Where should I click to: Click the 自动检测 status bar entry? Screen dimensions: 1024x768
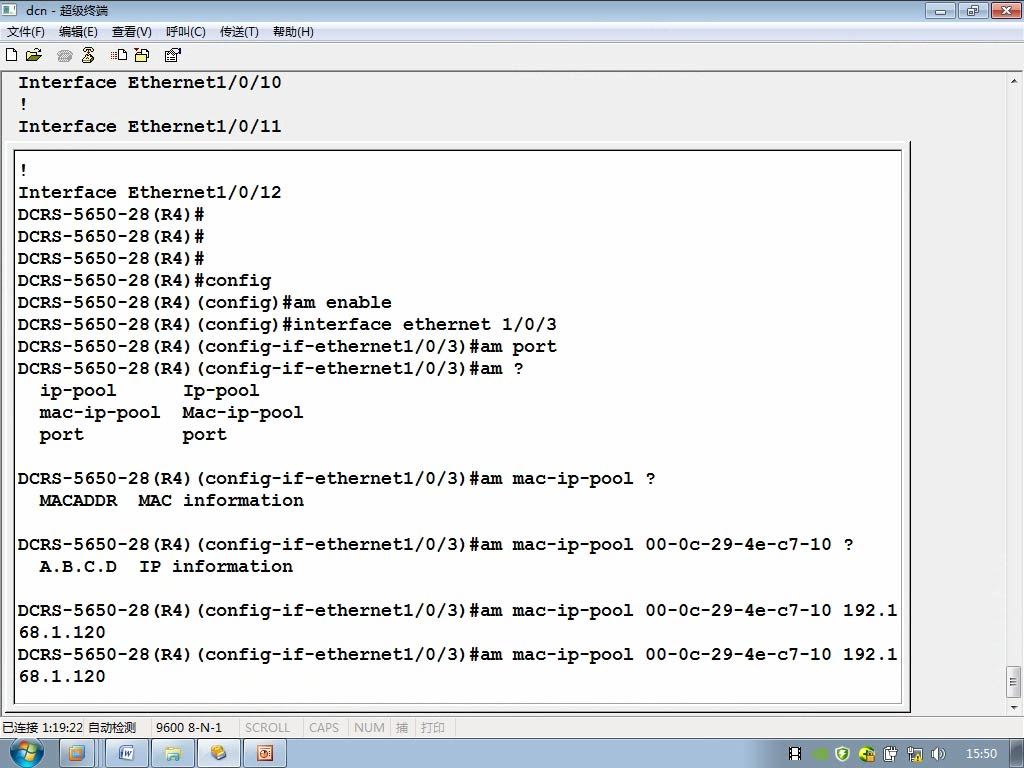coord(112,728)
